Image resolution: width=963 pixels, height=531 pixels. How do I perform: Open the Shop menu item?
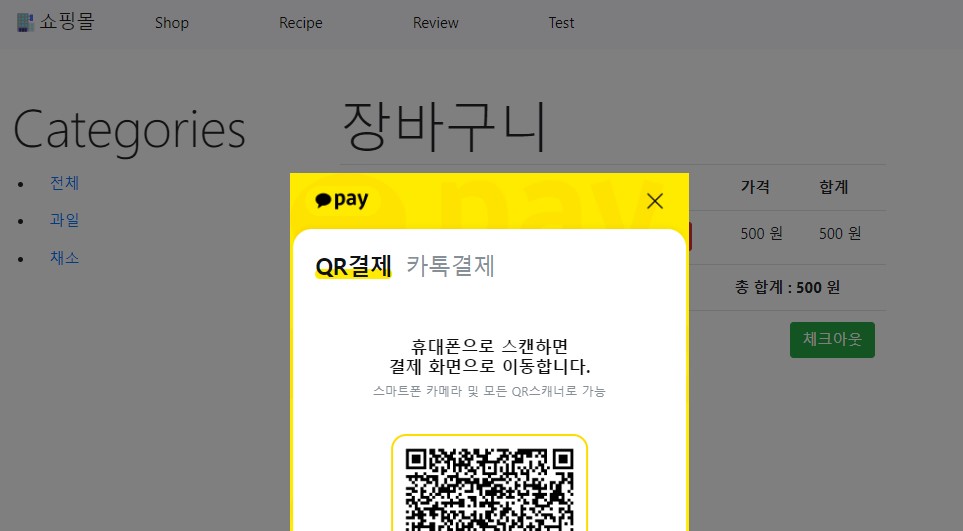tap(171, 23)
